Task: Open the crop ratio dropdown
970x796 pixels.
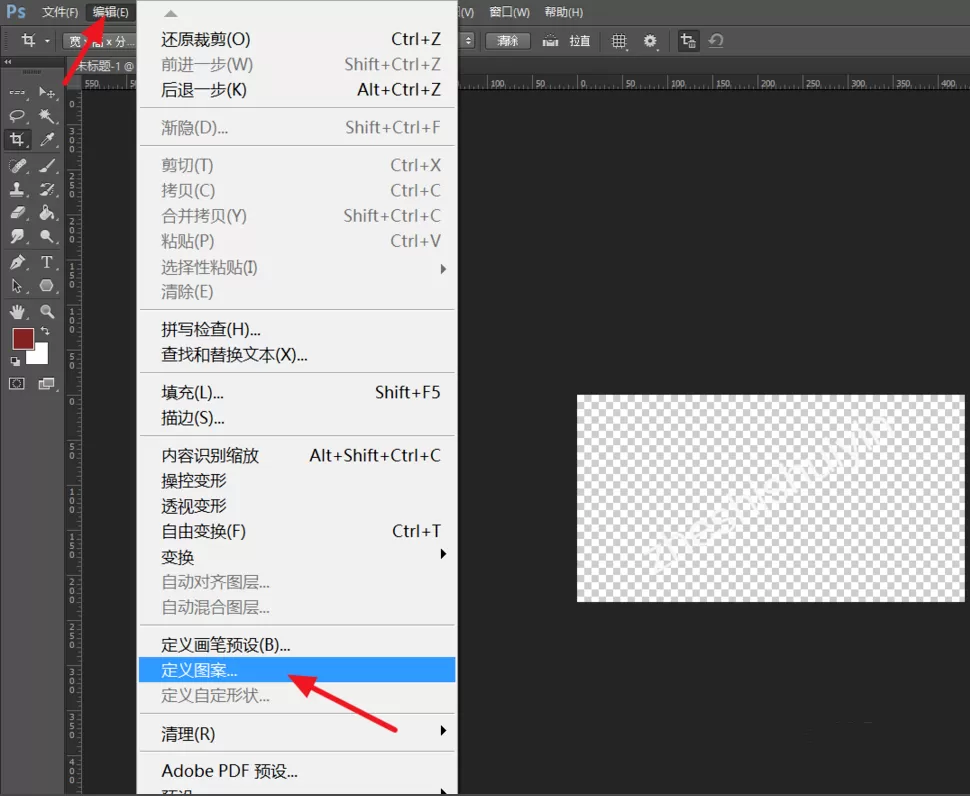Action: click(x=99, y=41)
